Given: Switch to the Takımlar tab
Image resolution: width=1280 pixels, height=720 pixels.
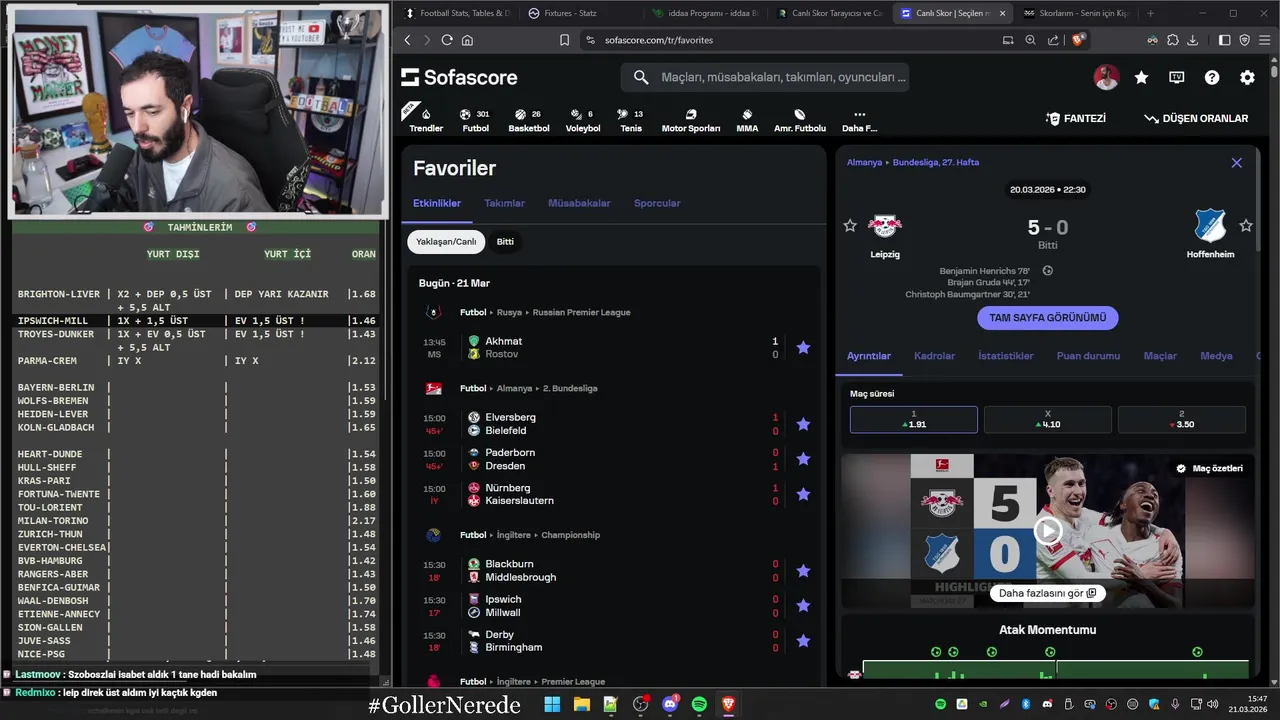Looking at the screenshot, I should point(504,203).
